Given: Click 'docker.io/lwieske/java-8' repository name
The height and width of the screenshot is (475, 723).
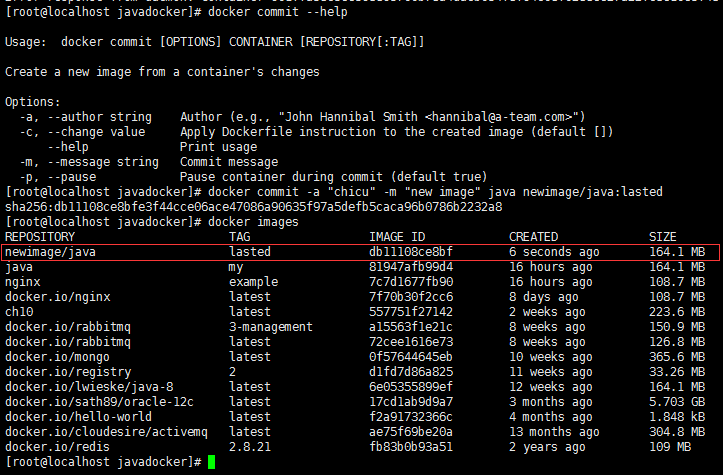Looking at the screenshot, I should pos(89,387).
